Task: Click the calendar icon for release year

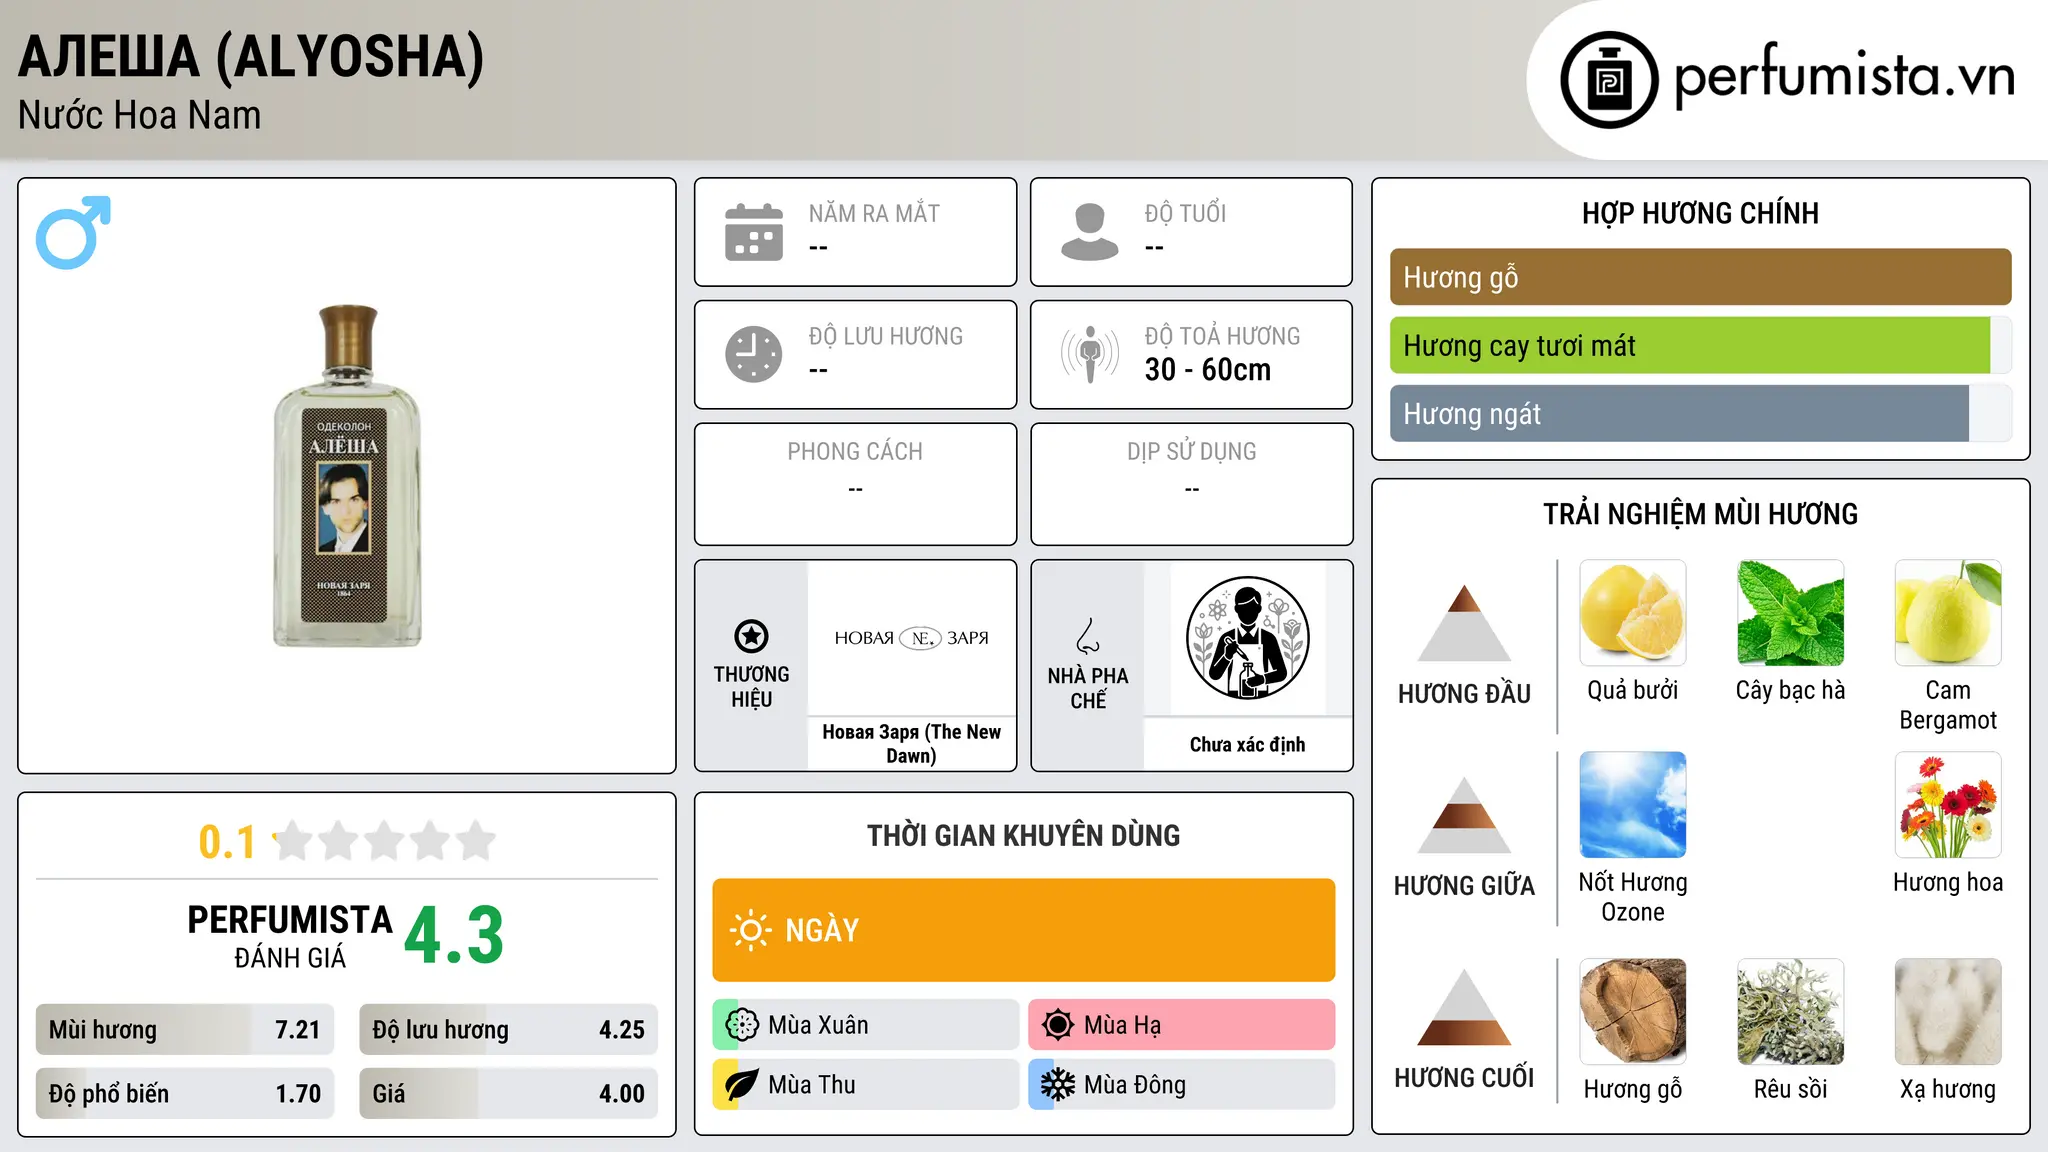Action: click(x=754, y=232)
